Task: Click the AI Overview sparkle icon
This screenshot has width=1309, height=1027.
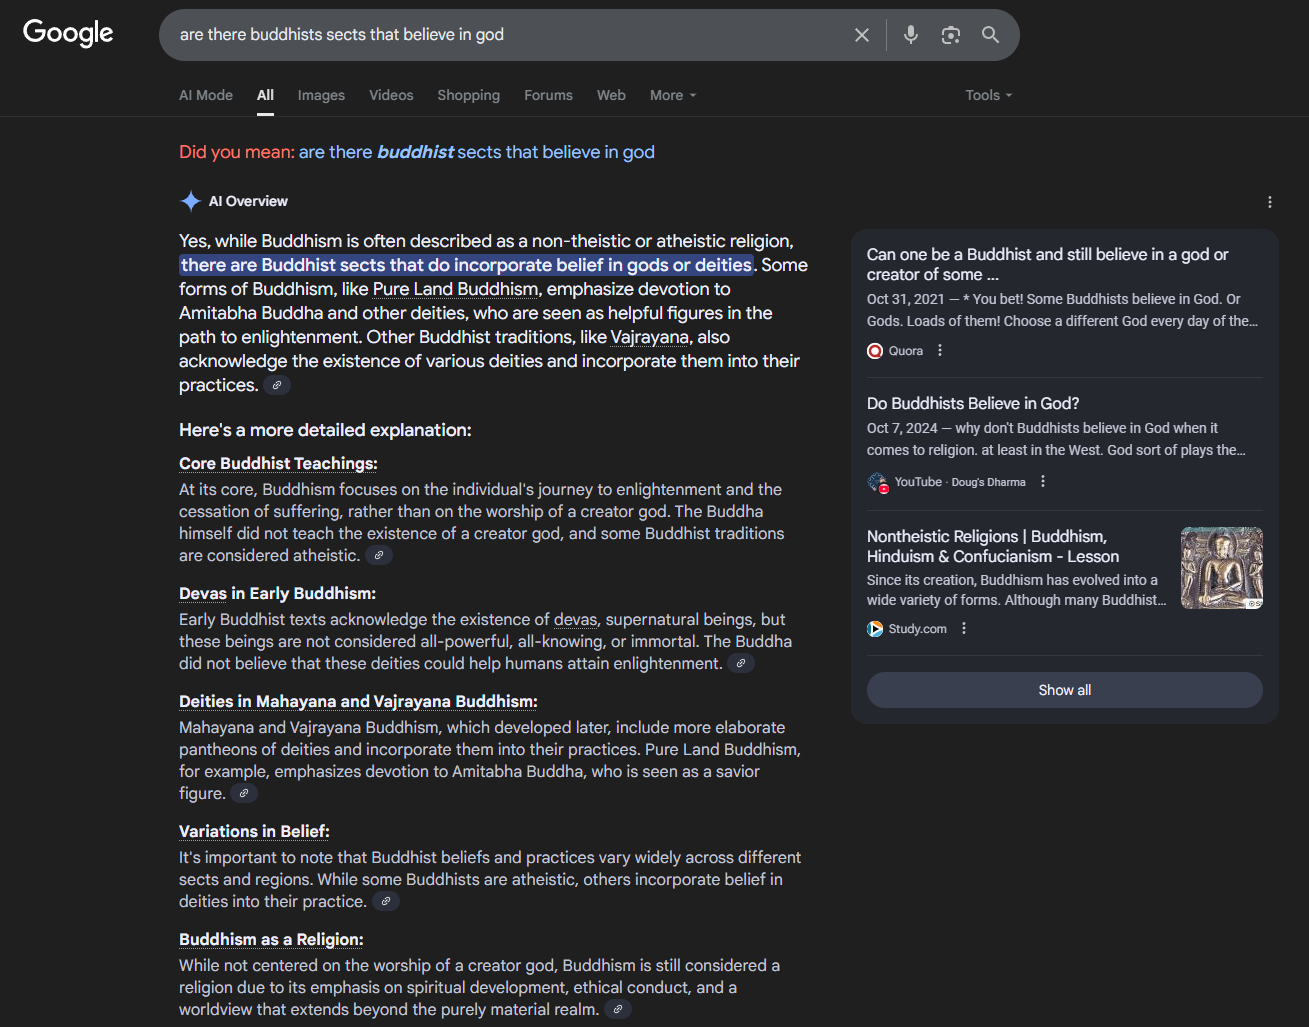Action: click(190, 201)
